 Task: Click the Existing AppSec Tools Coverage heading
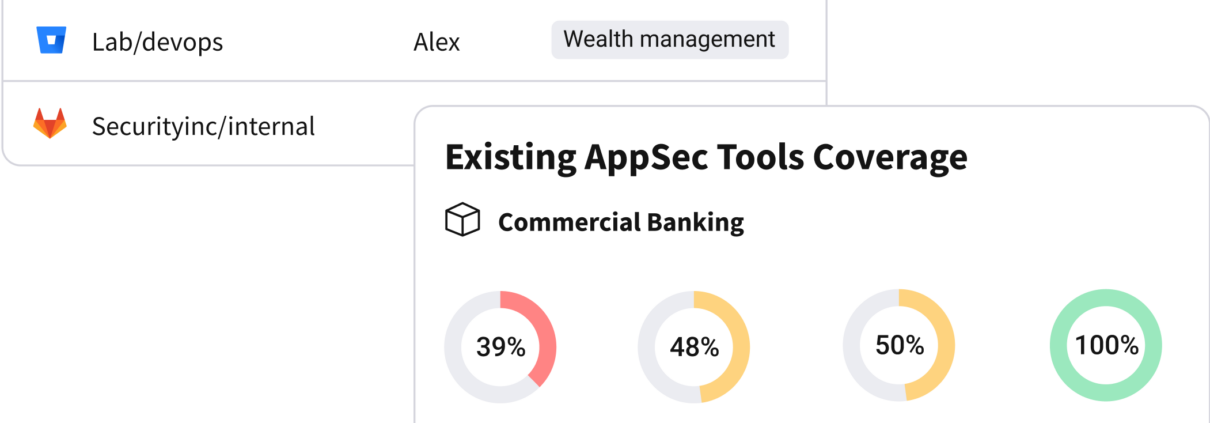(706, 157)
